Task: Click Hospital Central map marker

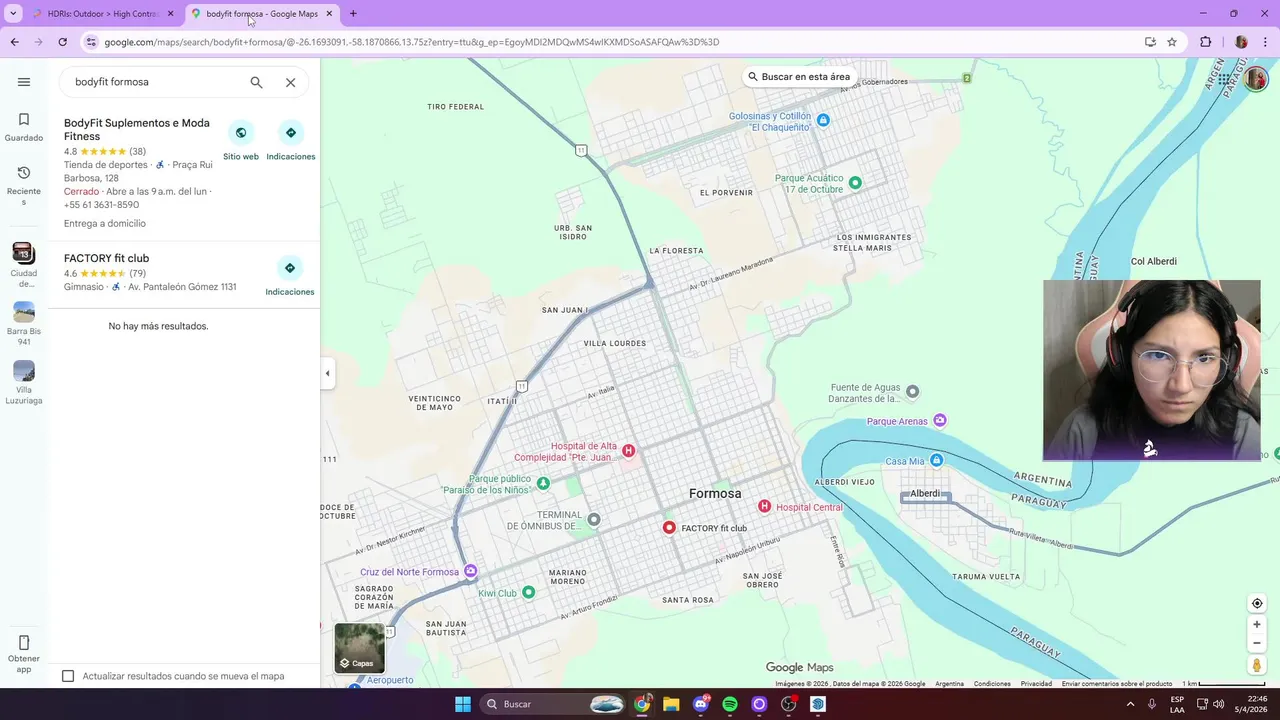Action: 764,506
